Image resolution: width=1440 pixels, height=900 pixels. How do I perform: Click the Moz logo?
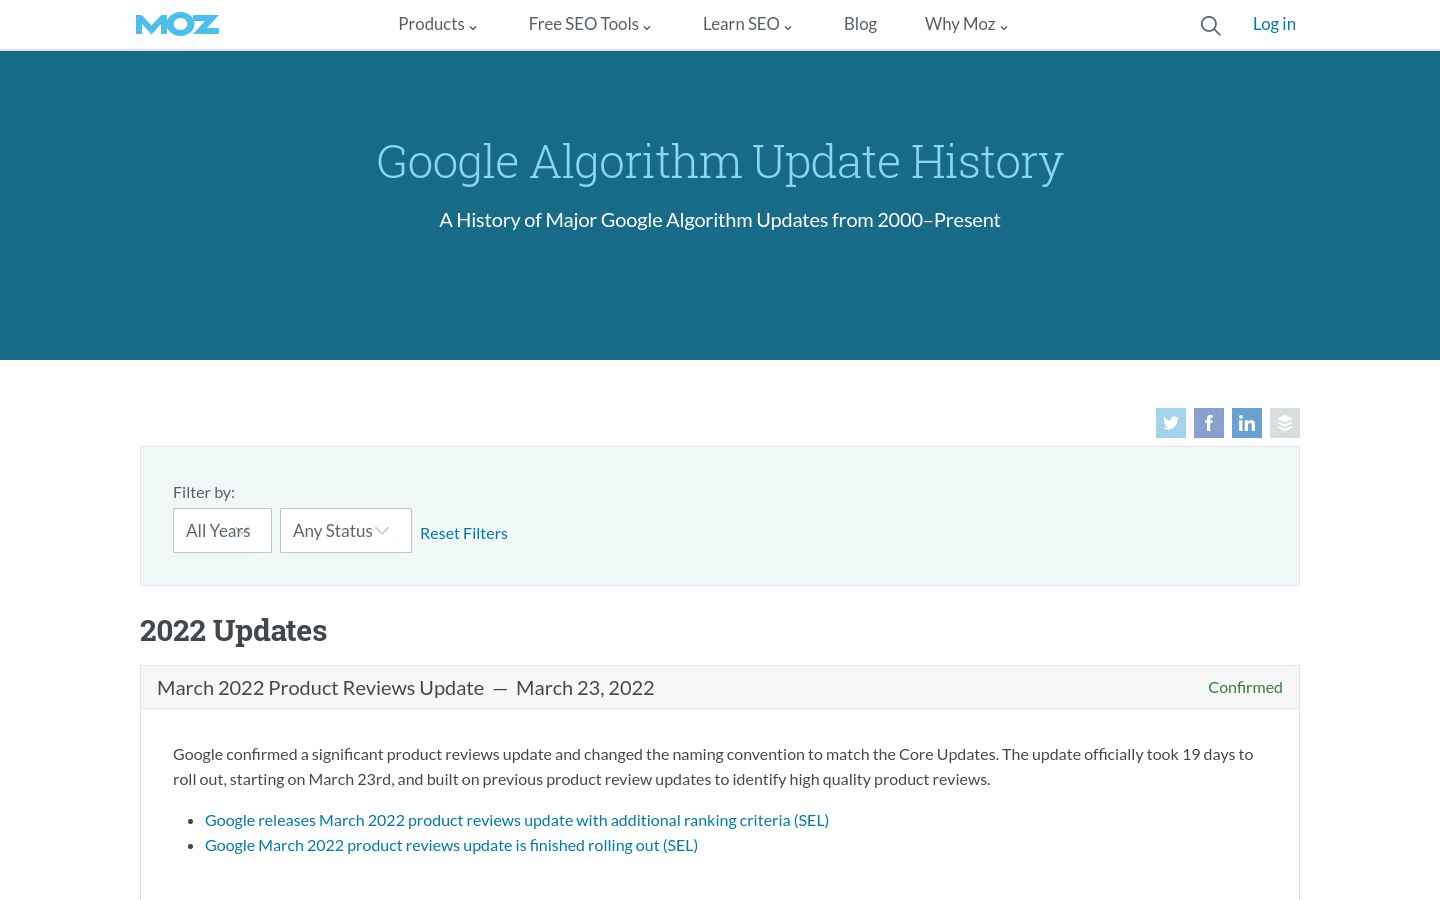177,24
